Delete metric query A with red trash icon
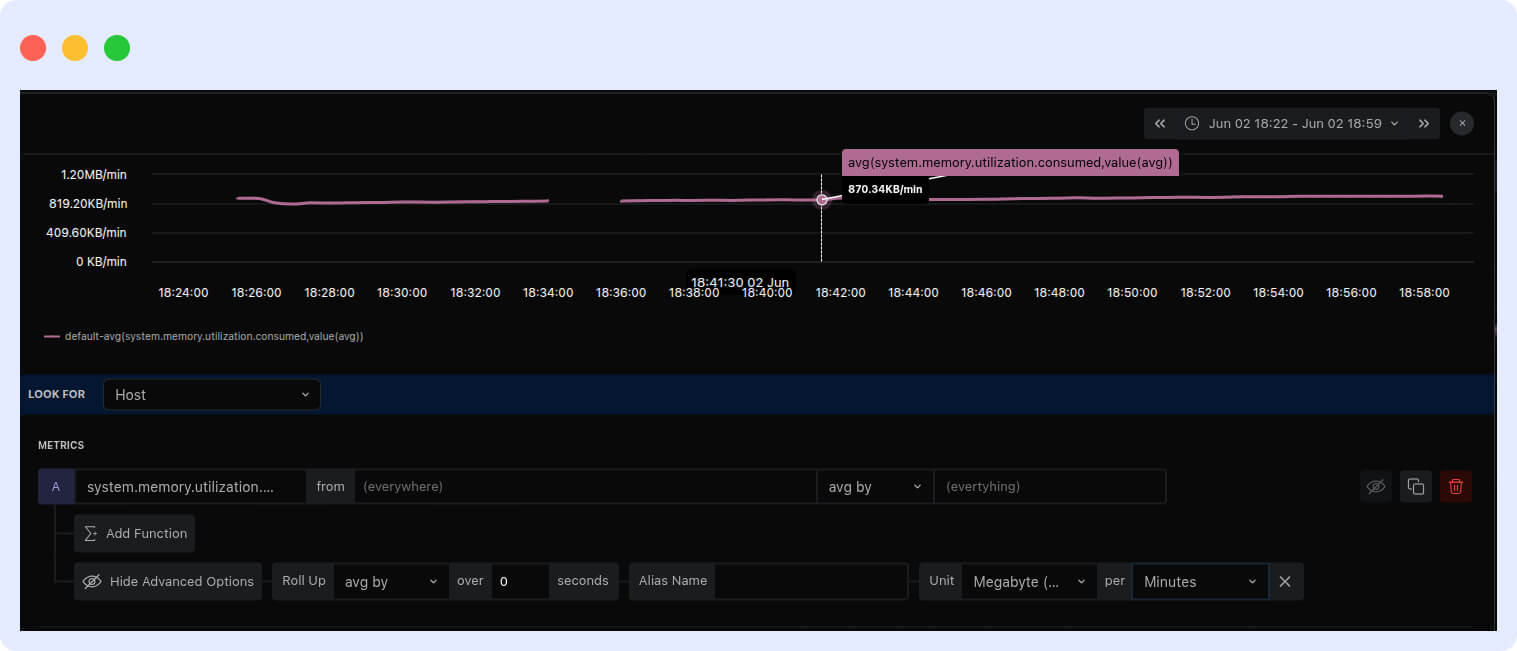 1455,487
